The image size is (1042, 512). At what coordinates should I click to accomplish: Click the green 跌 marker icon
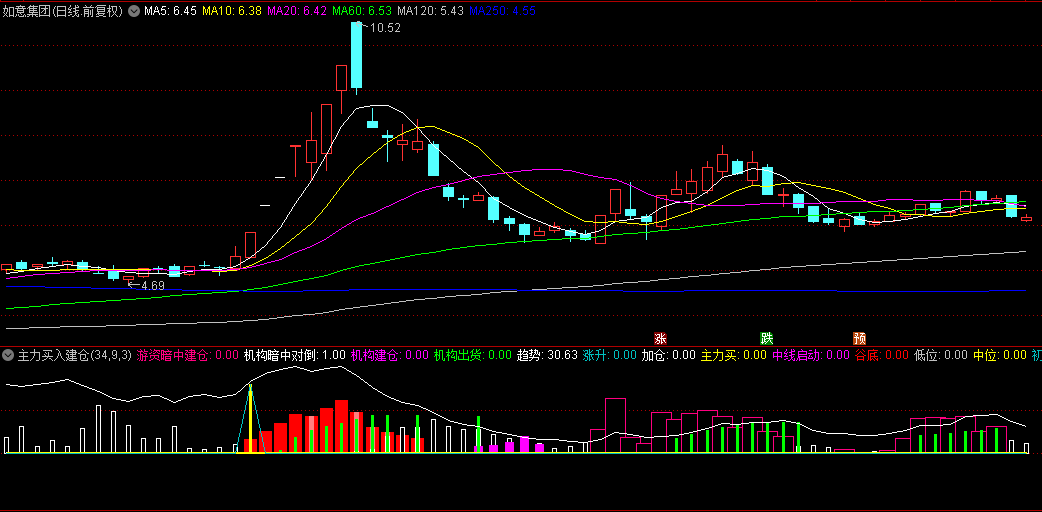(766, 338)
